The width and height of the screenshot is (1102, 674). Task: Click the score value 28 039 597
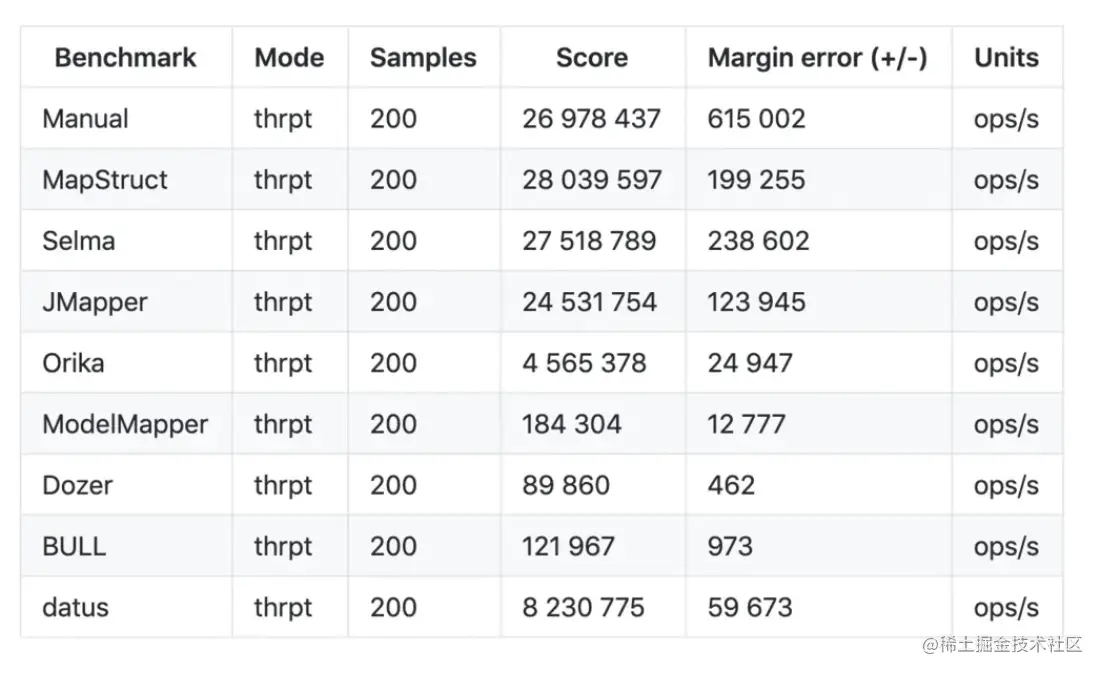point(591,180)
